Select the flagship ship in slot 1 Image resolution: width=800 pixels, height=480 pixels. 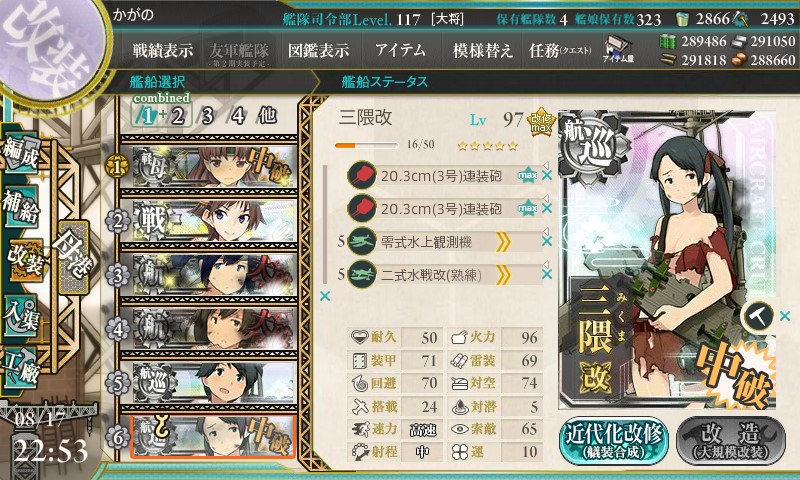coord(209,166)
